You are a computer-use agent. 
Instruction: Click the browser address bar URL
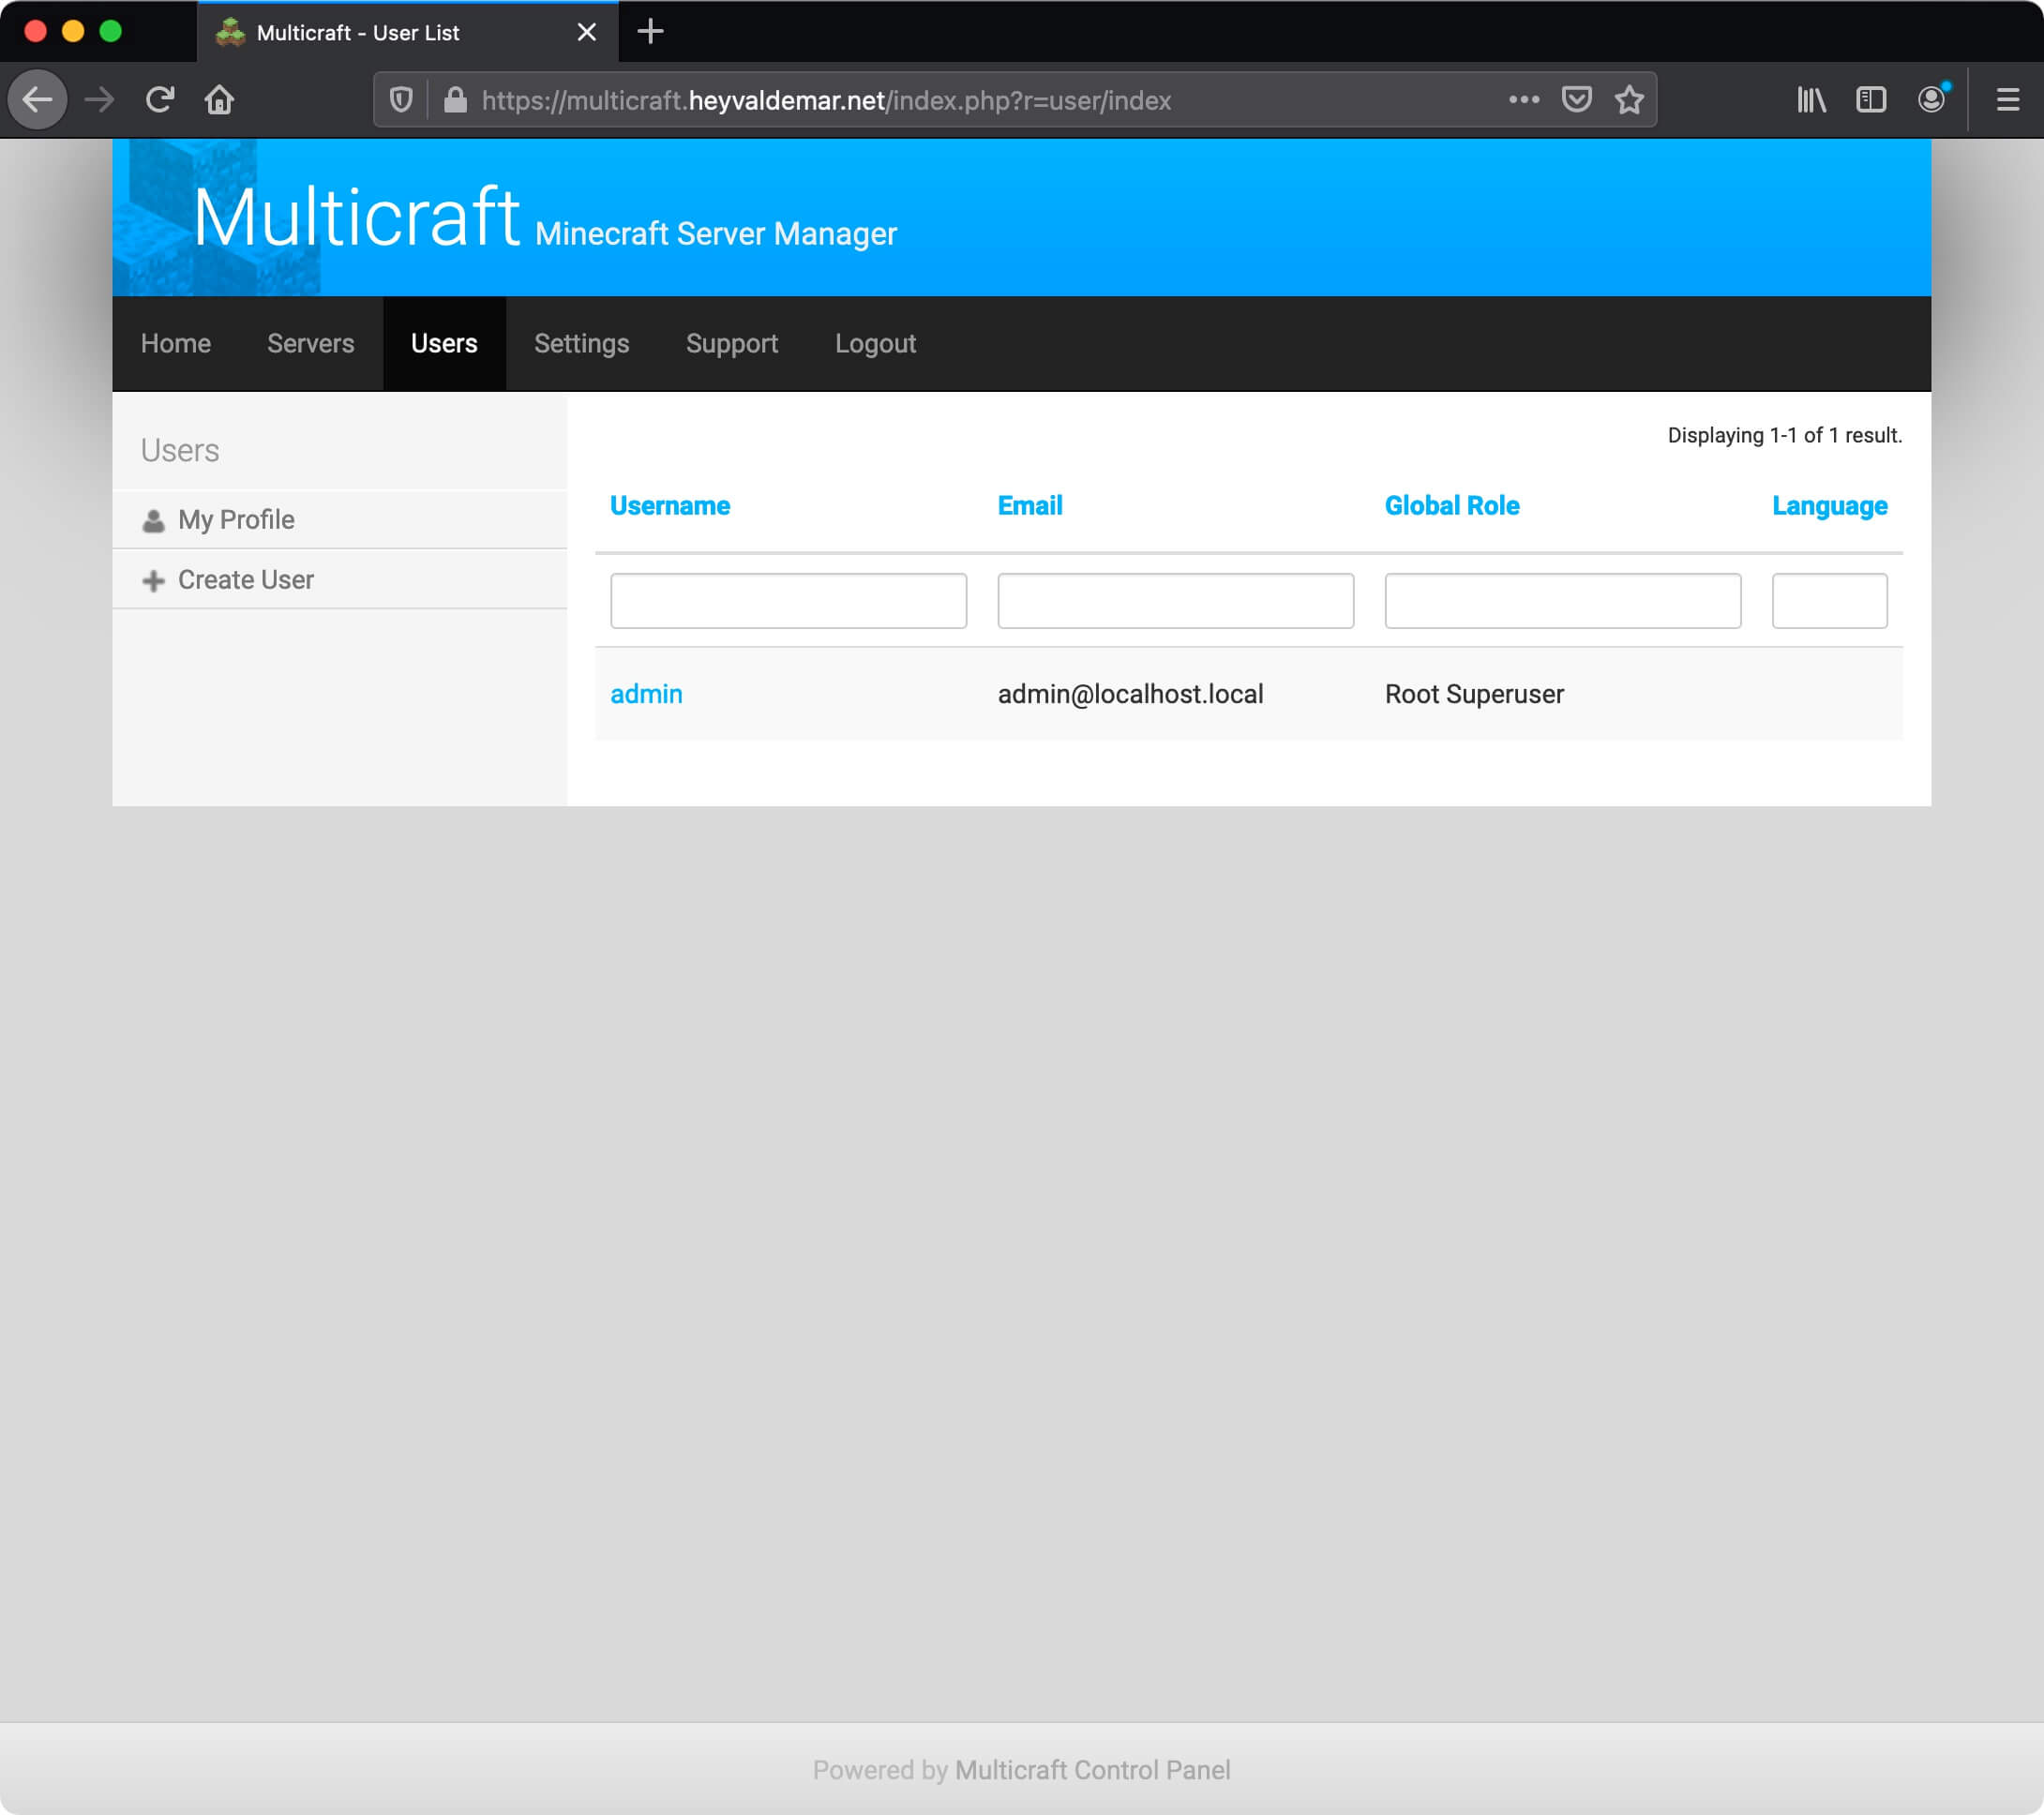click(826, 100)
